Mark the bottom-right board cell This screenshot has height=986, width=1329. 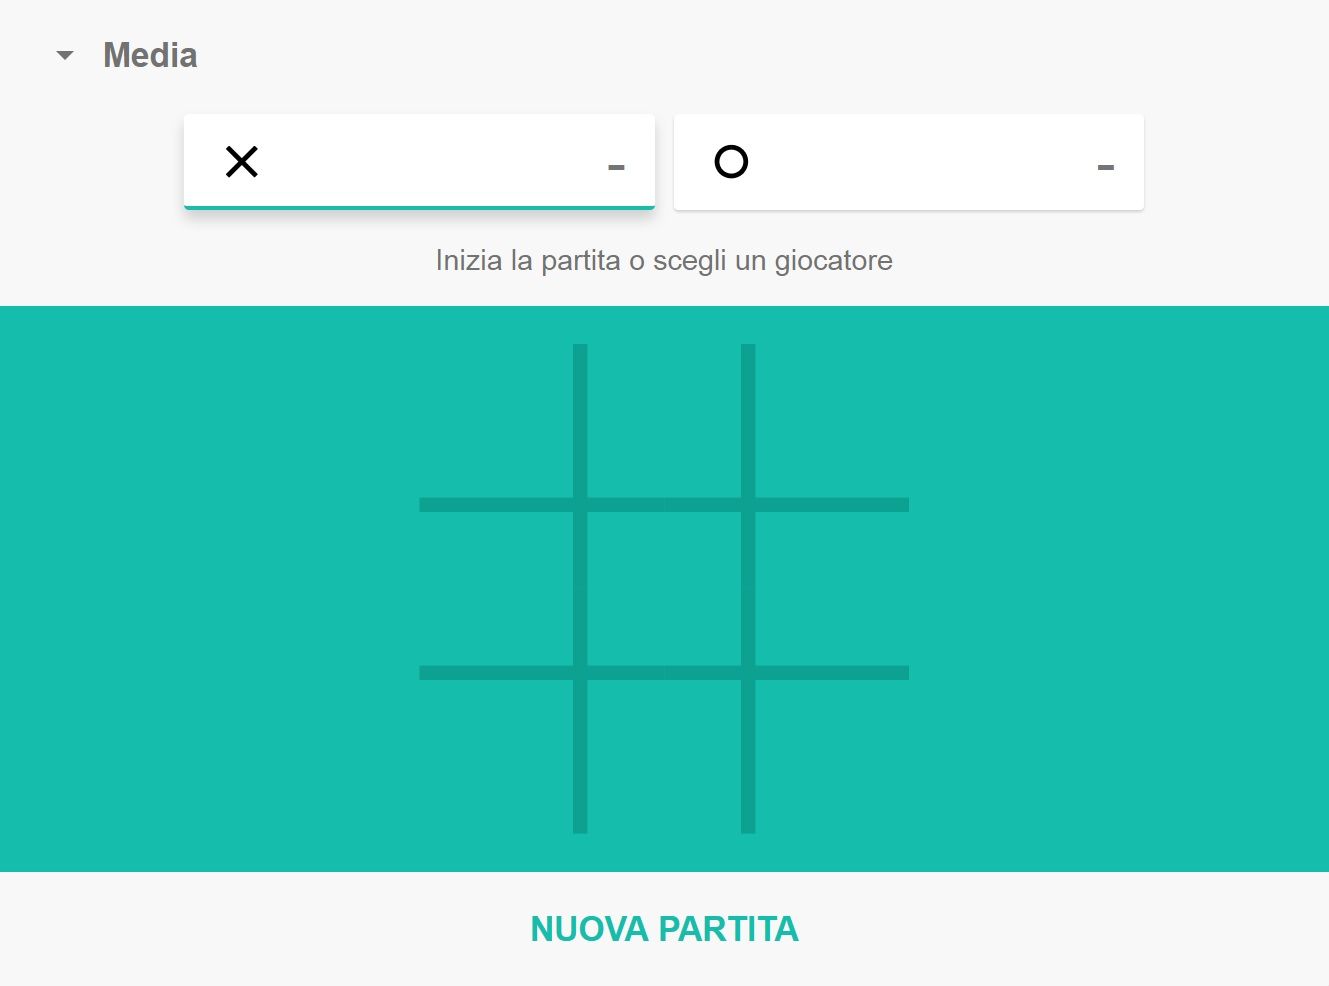(x=832, y=756)
